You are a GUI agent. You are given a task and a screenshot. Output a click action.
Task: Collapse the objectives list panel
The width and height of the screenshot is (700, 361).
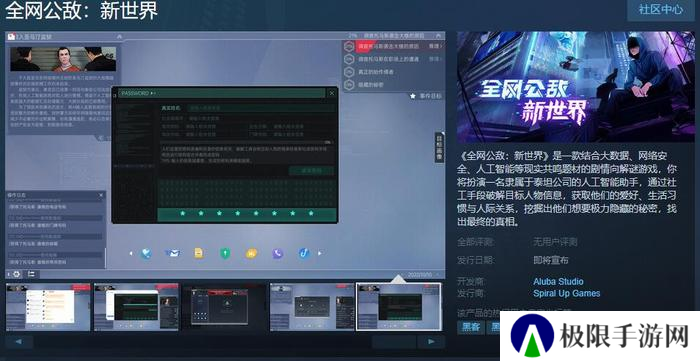(438, 36)
